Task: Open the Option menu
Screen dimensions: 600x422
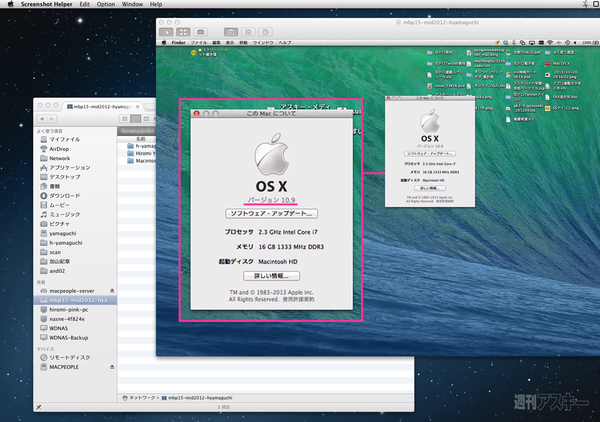Action: pyautogui.click(x=106, y=4)
